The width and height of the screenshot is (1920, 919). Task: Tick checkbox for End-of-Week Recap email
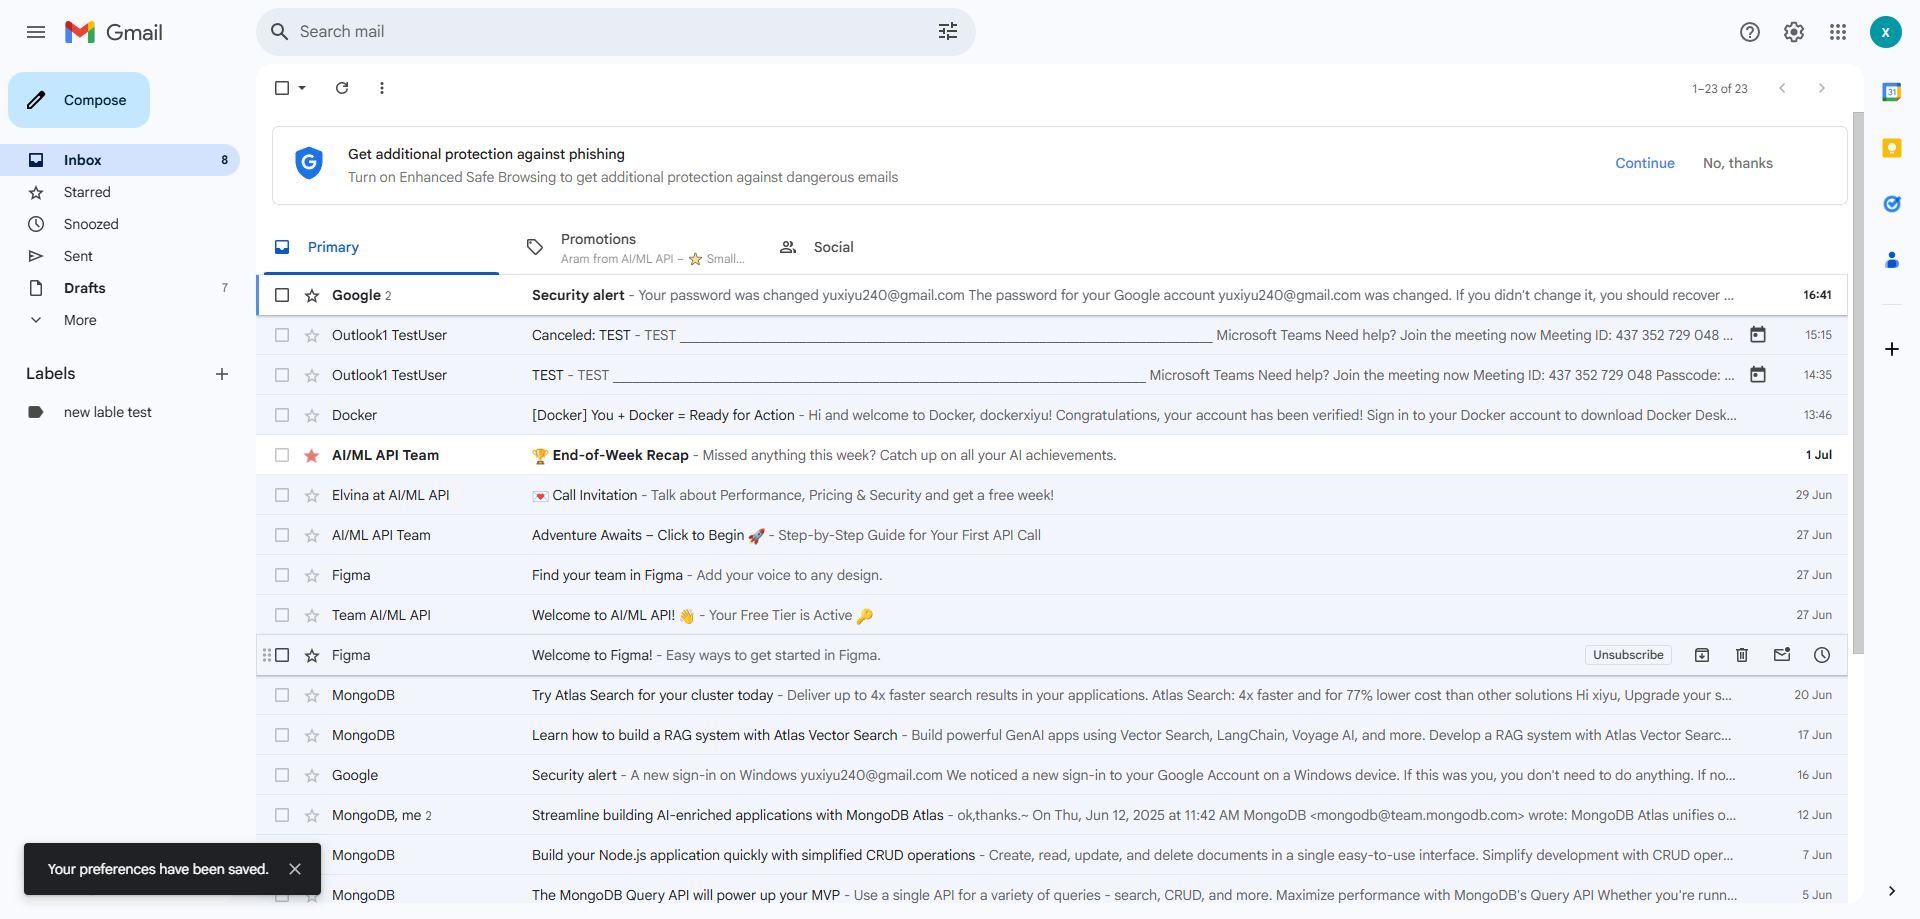(282, 455)
